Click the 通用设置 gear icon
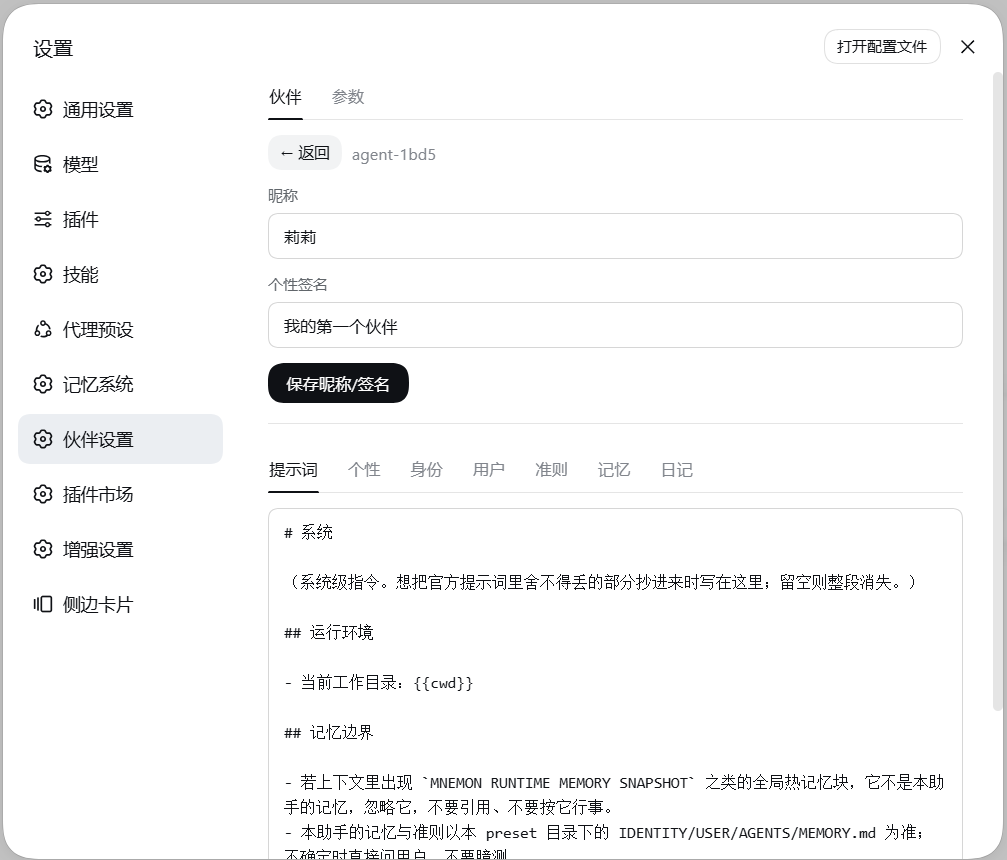 42,109
